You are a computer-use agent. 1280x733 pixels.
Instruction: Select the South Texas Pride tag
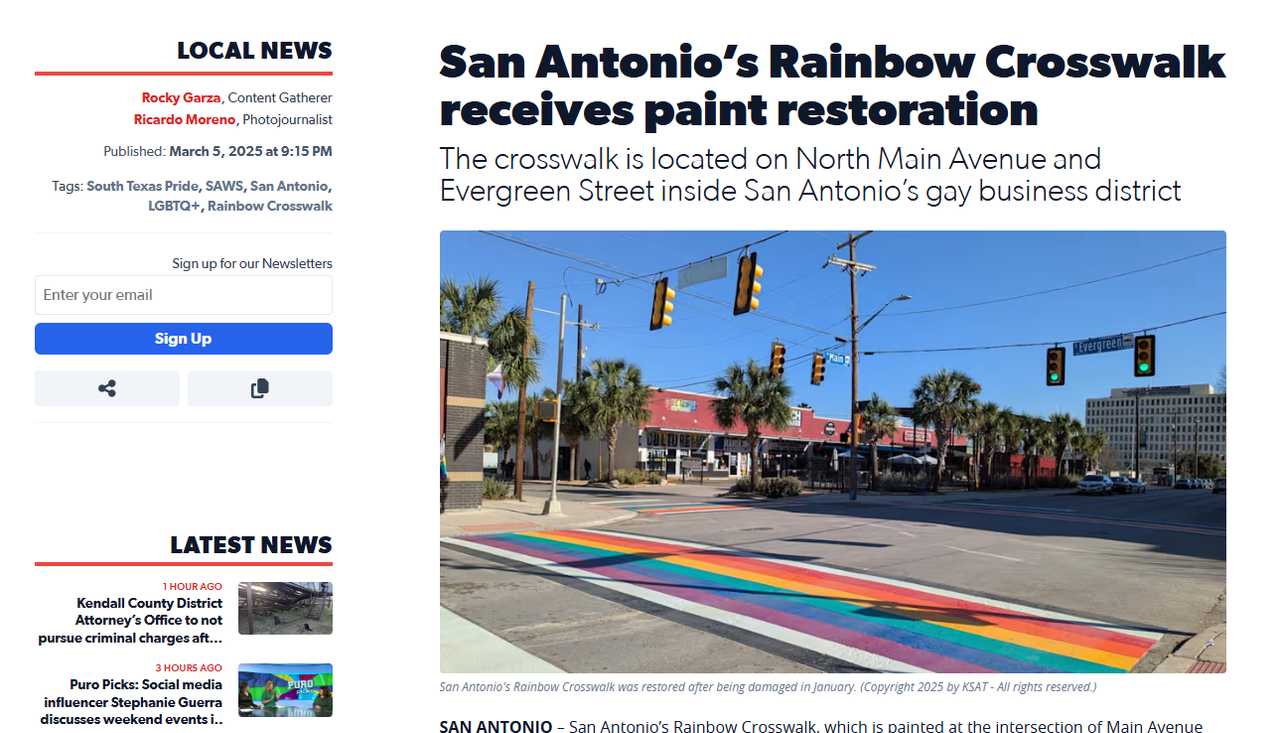pos(143,186)
